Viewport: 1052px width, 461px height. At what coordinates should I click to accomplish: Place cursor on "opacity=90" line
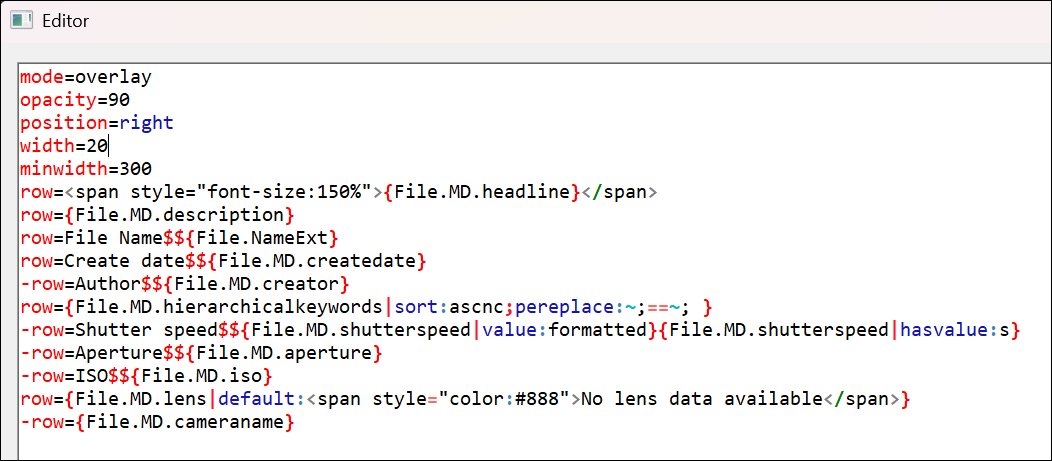[75, 100]
